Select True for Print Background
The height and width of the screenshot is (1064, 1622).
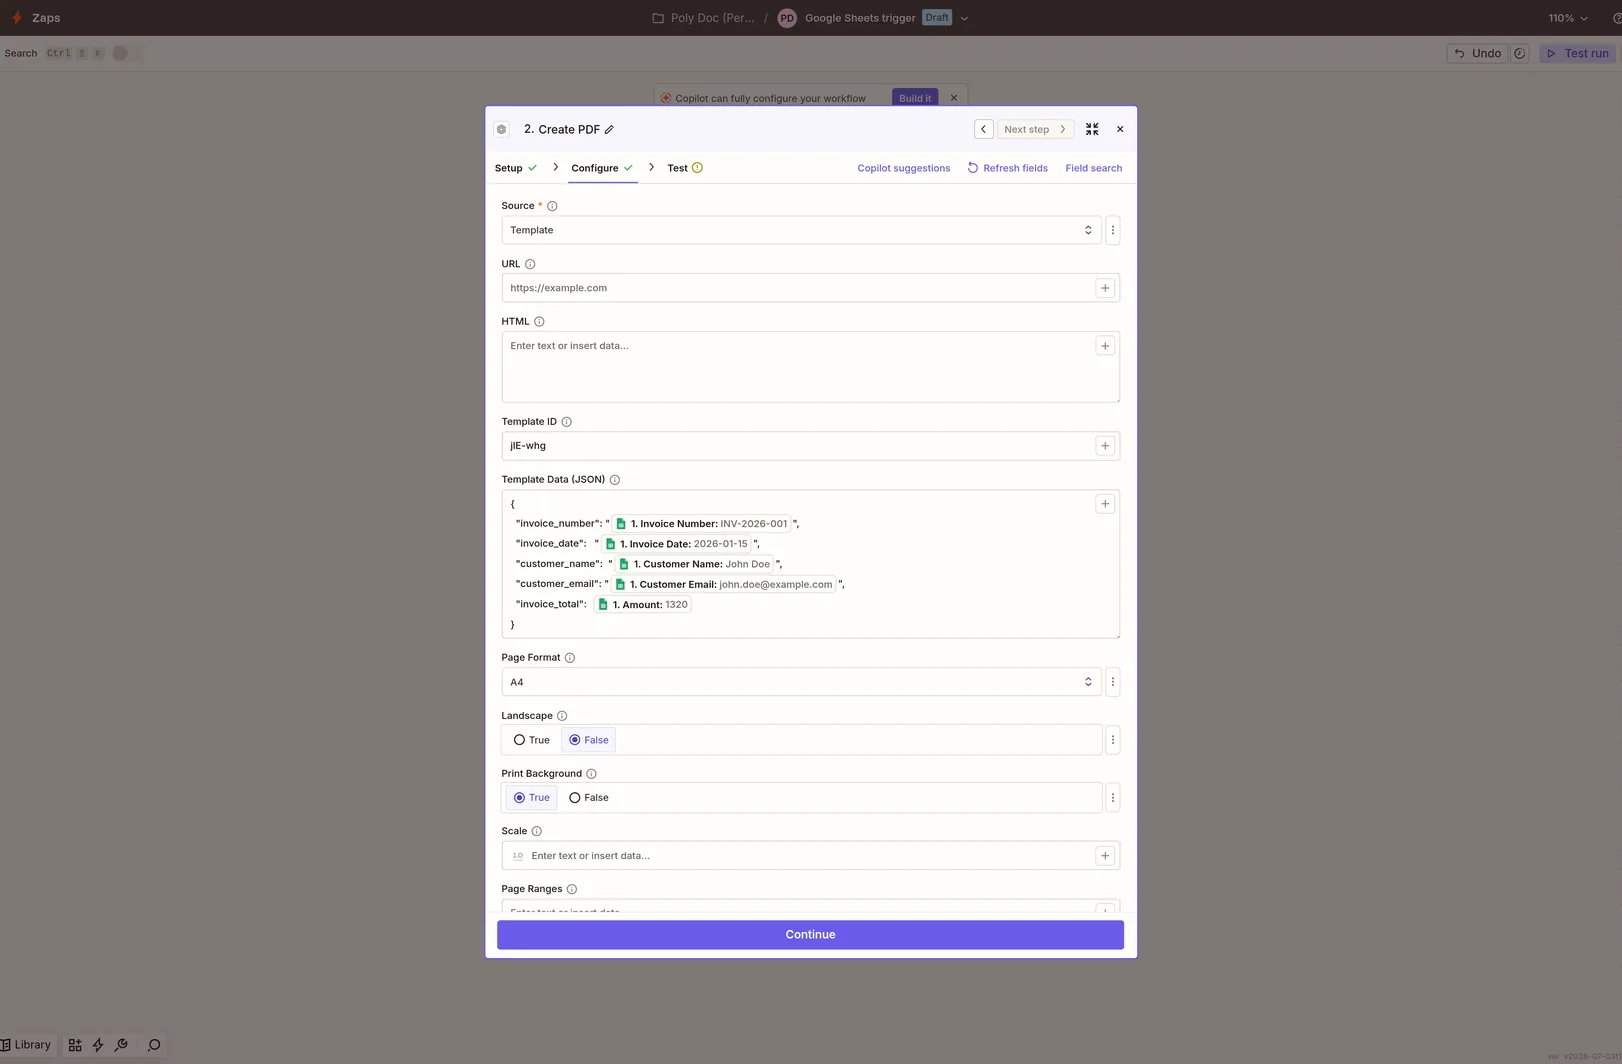[532, 798]
